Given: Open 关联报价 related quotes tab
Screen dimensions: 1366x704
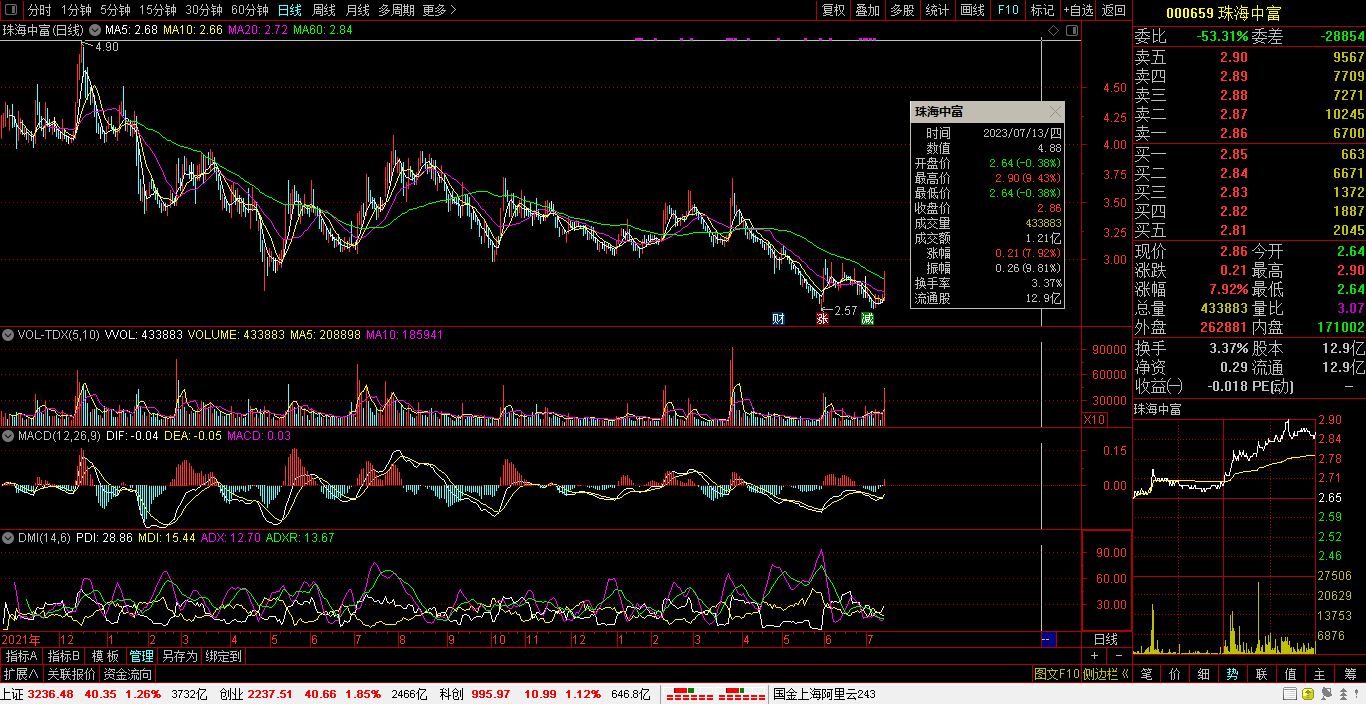Looking at the screenshot, I should coord(71,674).
